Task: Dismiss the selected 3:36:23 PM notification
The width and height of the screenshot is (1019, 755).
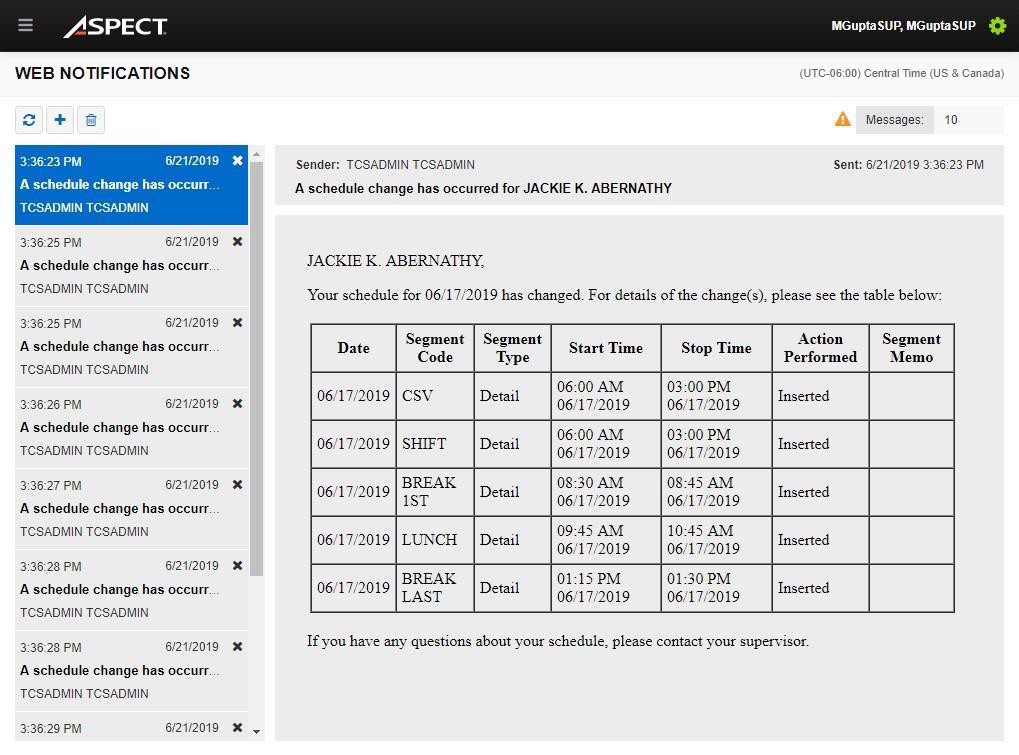Action: (x=237, y=161)
